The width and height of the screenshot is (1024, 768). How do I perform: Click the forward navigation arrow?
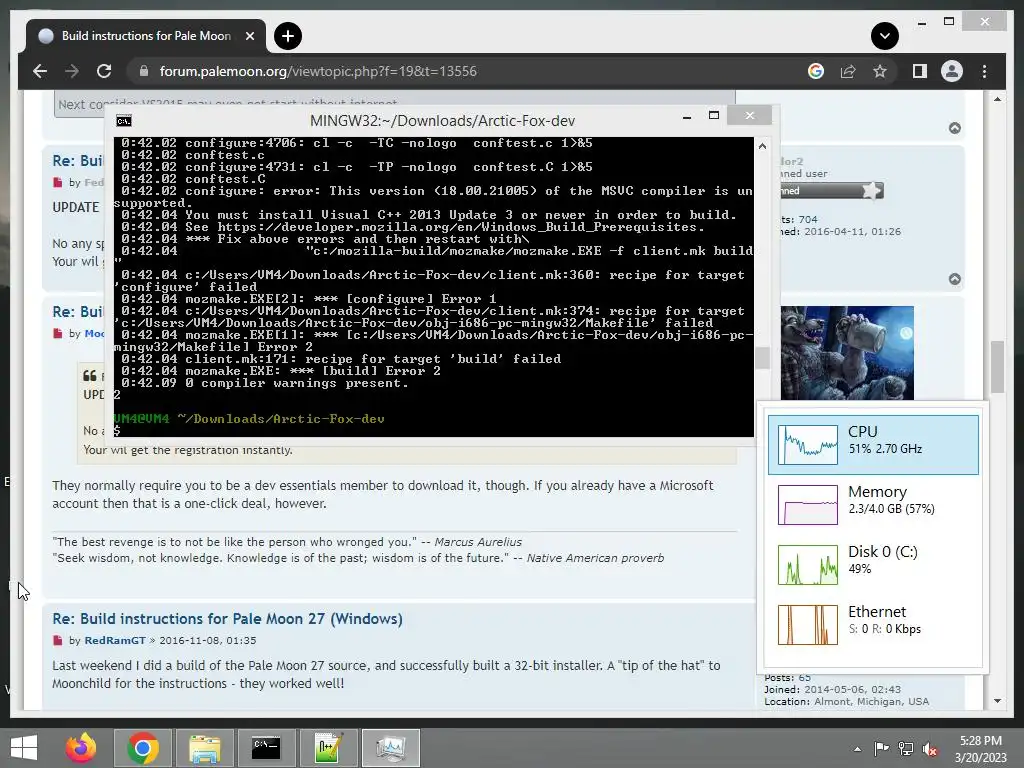(72, 71)
